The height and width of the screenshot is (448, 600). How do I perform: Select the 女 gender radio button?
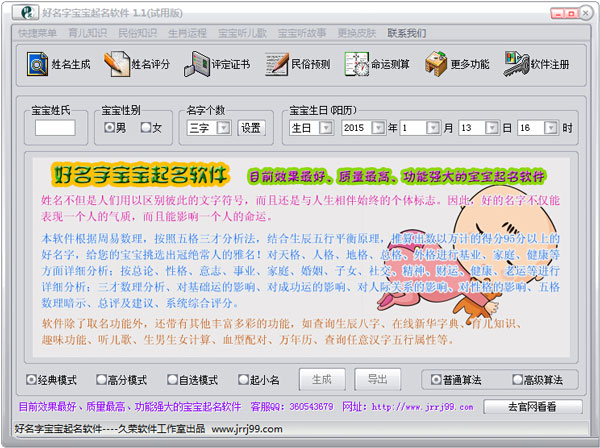pos(146,128)
